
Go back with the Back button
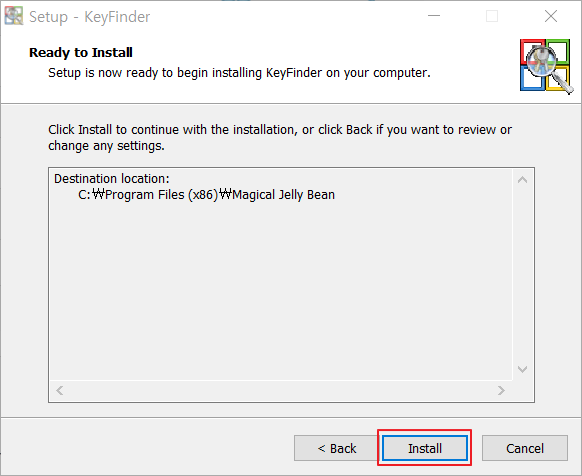(x=336, y=448)
